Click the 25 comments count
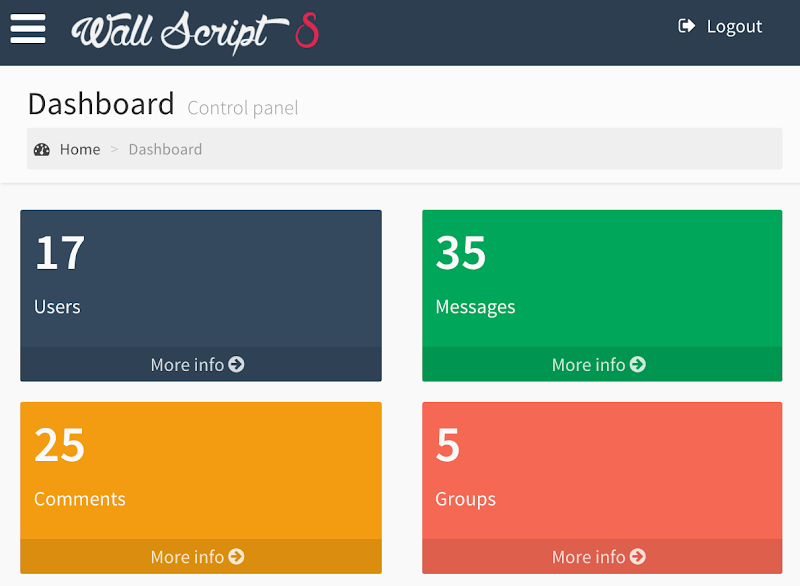Viewport: 800px width, 586px height. [60, 445]
